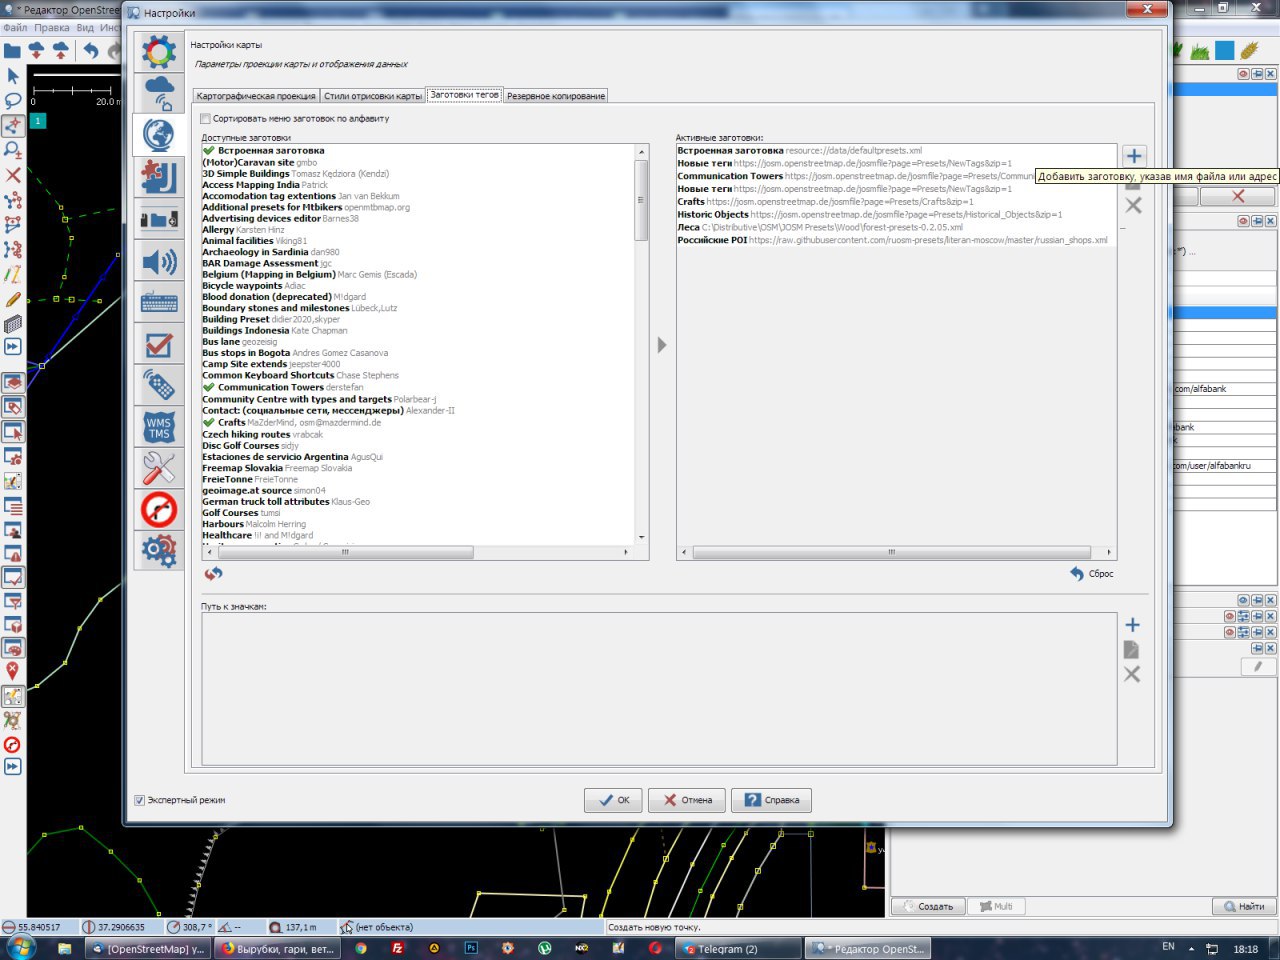Screen dimensions: 1280x960
Task: Open audio settings speaker icon
Action: [159, 261]
